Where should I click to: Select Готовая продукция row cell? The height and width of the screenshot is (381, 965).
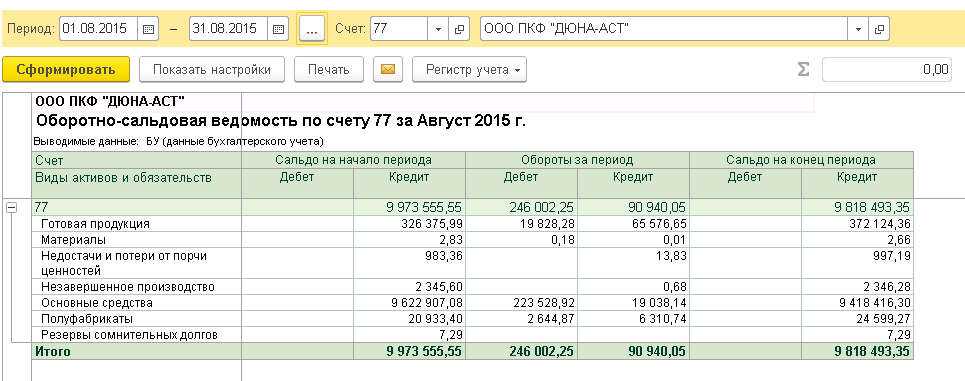coord(137,224)
